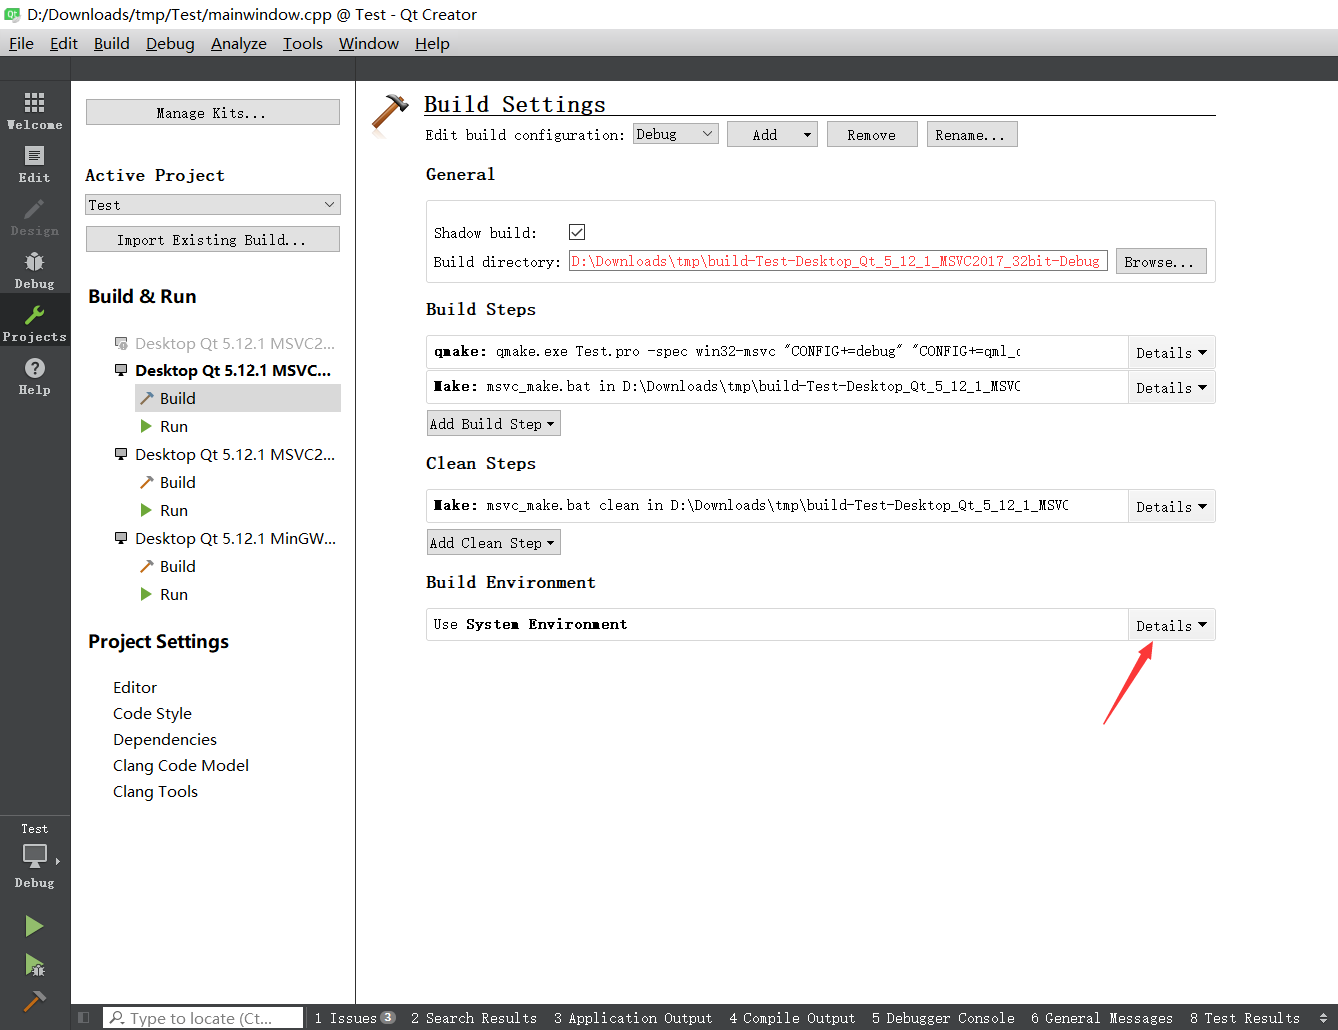This screenshot has width=1338, height=1030.
Task: Start debugging with run-debug icon
Action: 35,965
